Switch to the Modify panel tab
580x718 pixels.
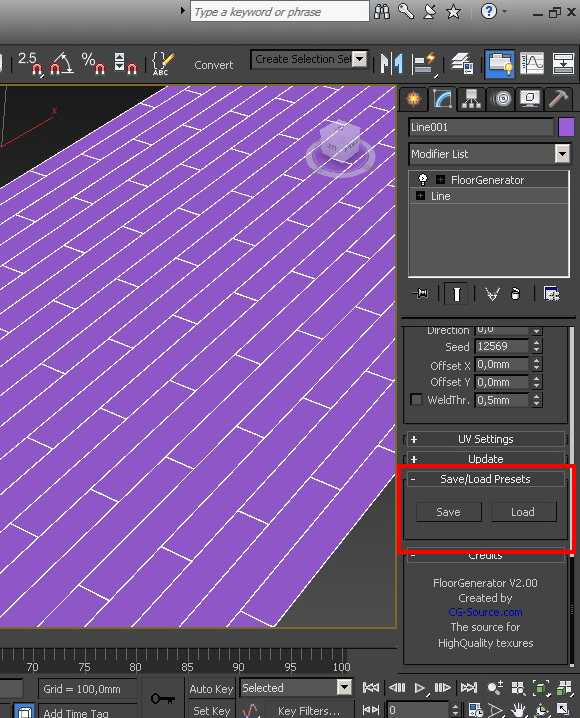tap(443, 98)
